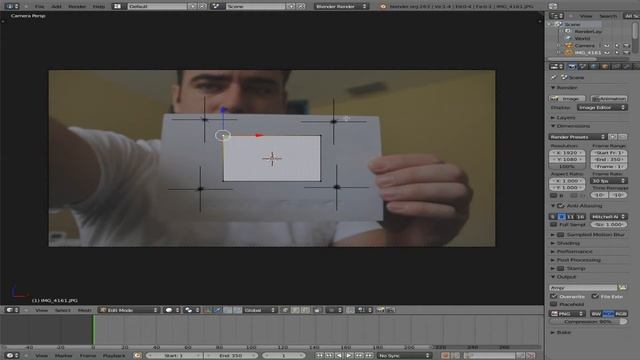Open Global transform orientation dropdown
The width and height of the screenshot is (640, 360).
[x=260, y=310]
